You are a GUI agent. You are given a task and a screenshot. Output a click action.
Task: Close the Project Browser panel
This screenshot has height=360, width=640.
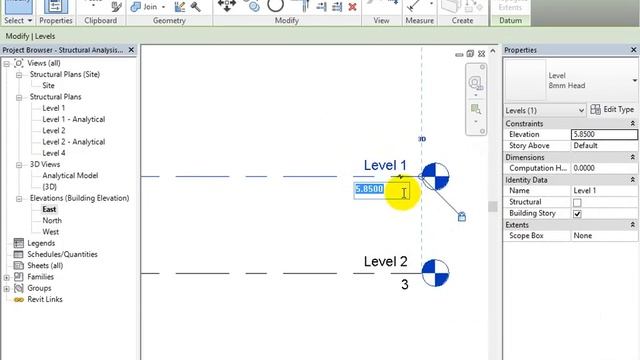(x=131, y=50)
